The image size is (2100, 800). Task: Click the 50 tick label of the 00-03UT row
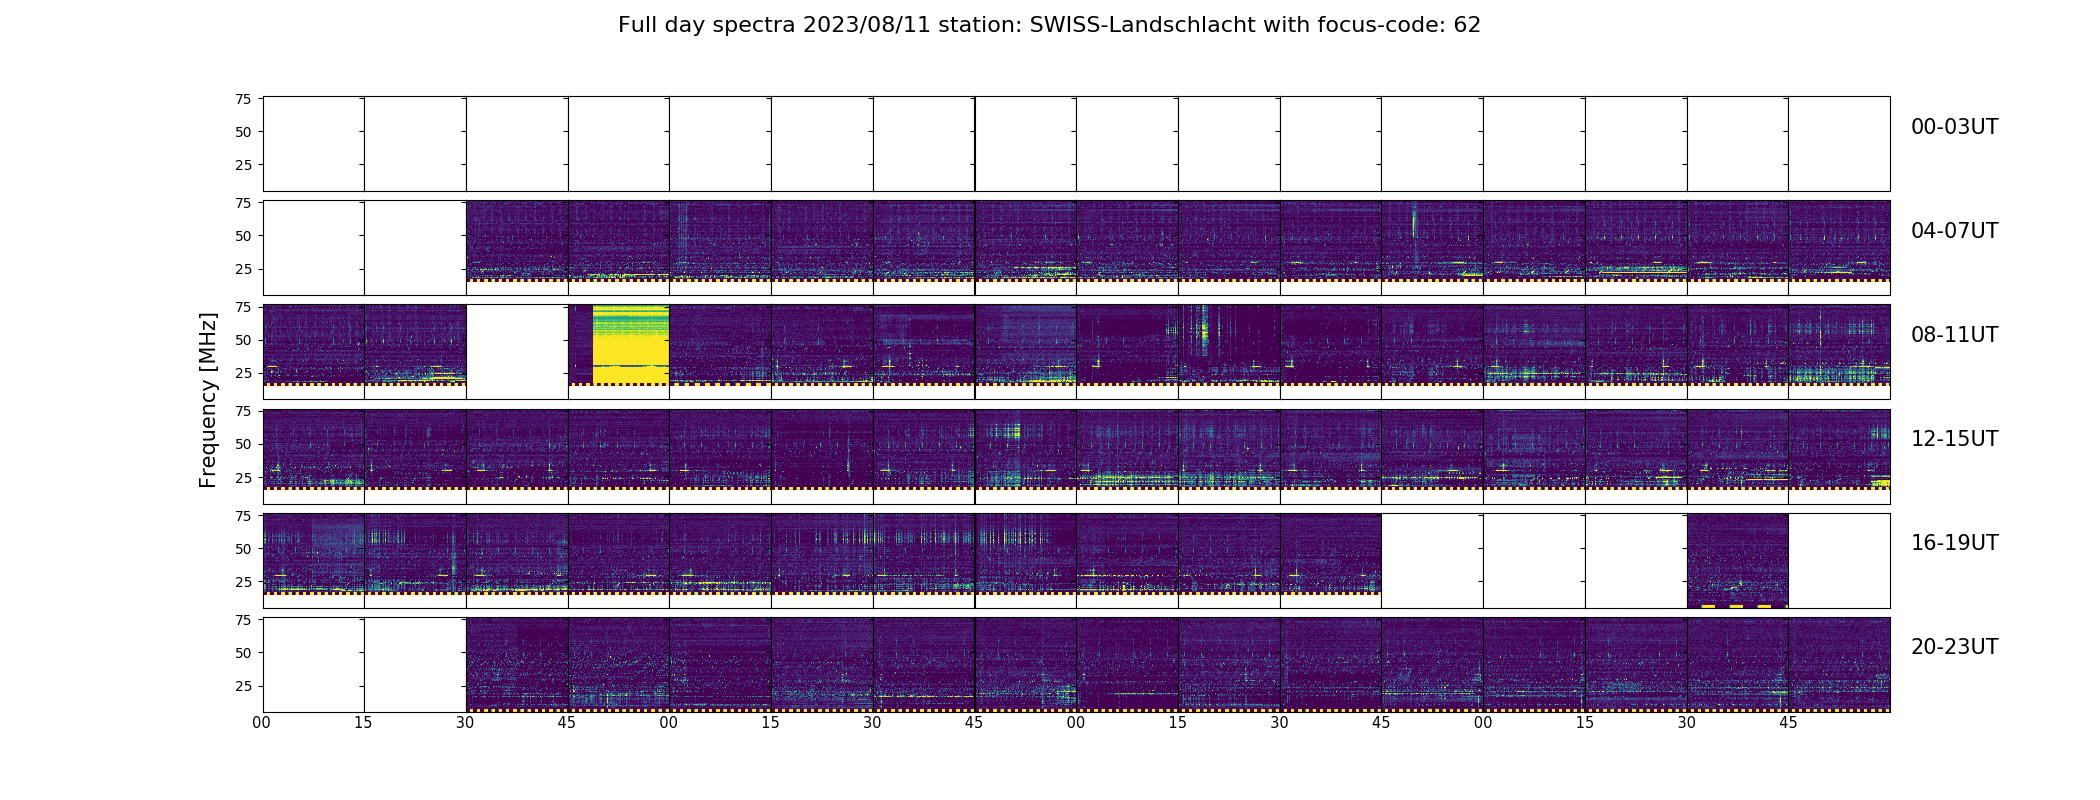[243, 132]
